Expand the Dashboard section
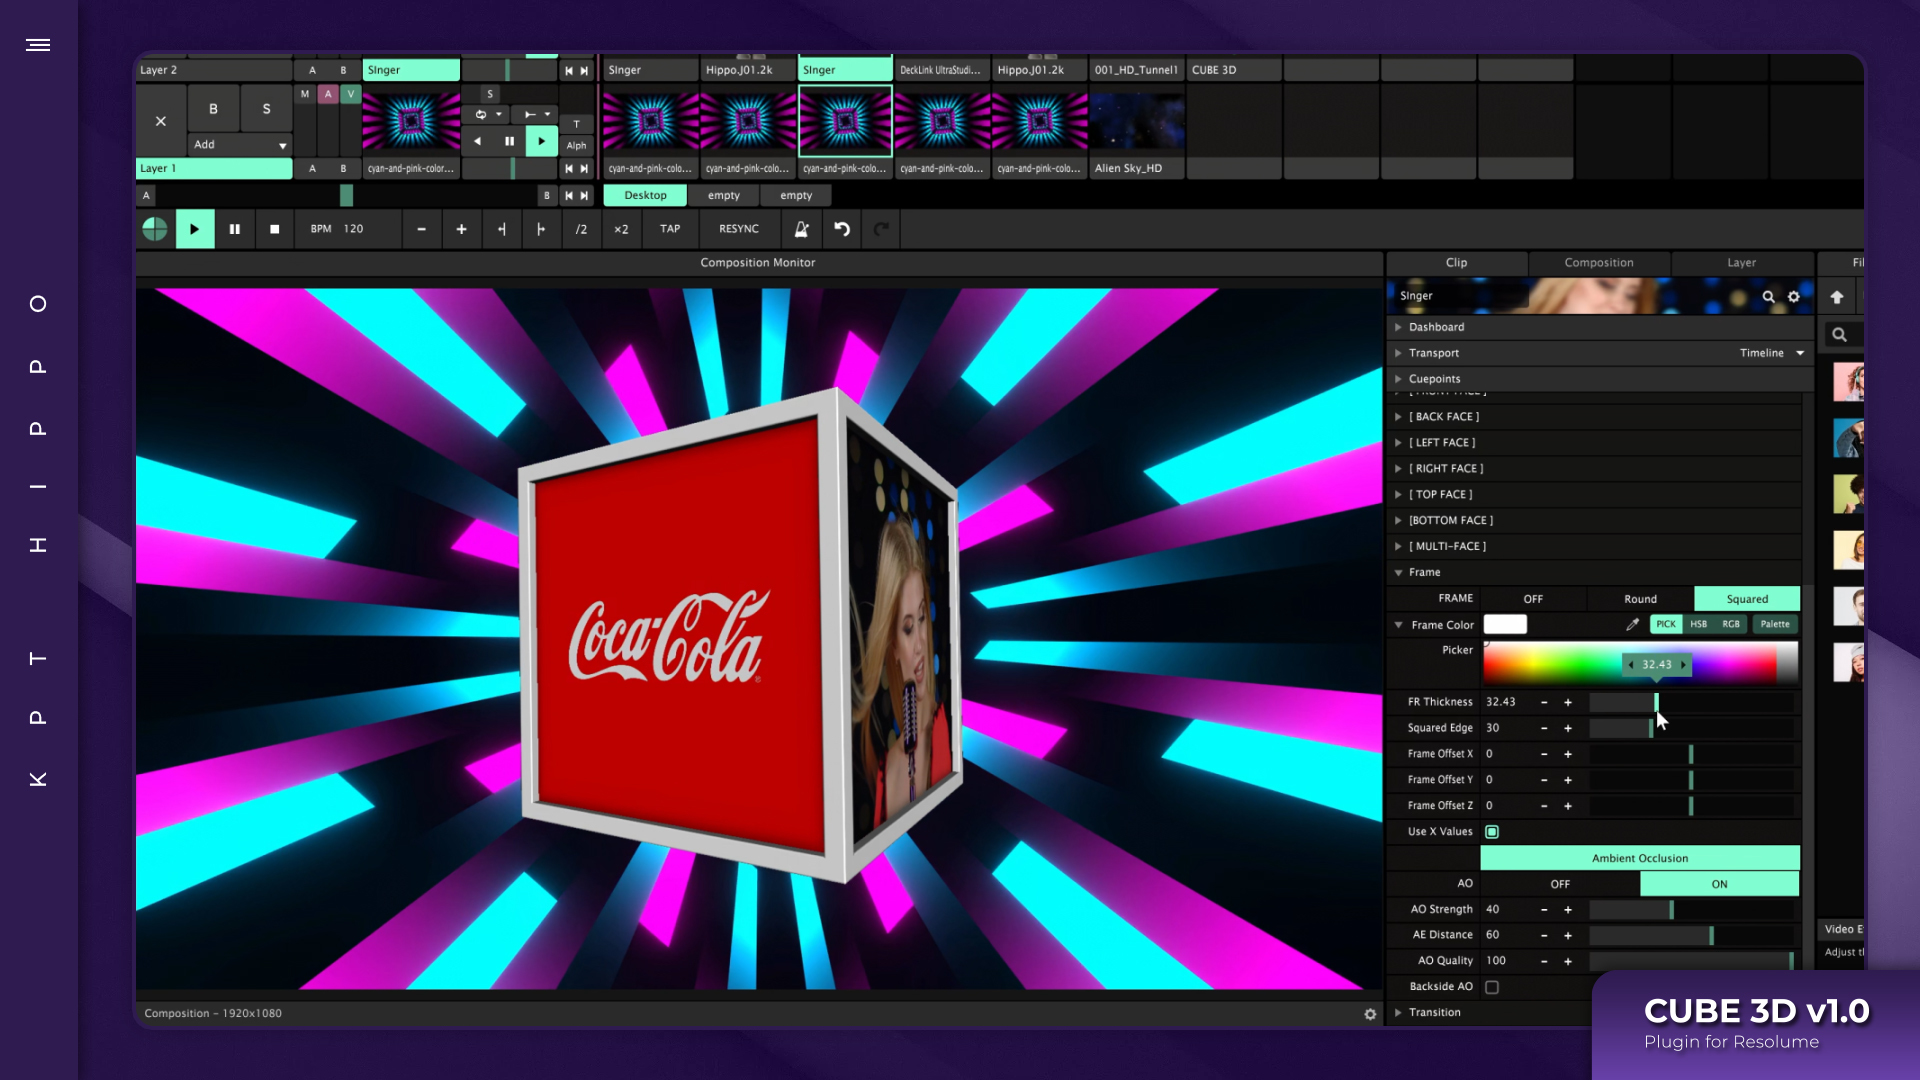This screenshot has width=1920, height=1080. click(x=1599, y=327)
